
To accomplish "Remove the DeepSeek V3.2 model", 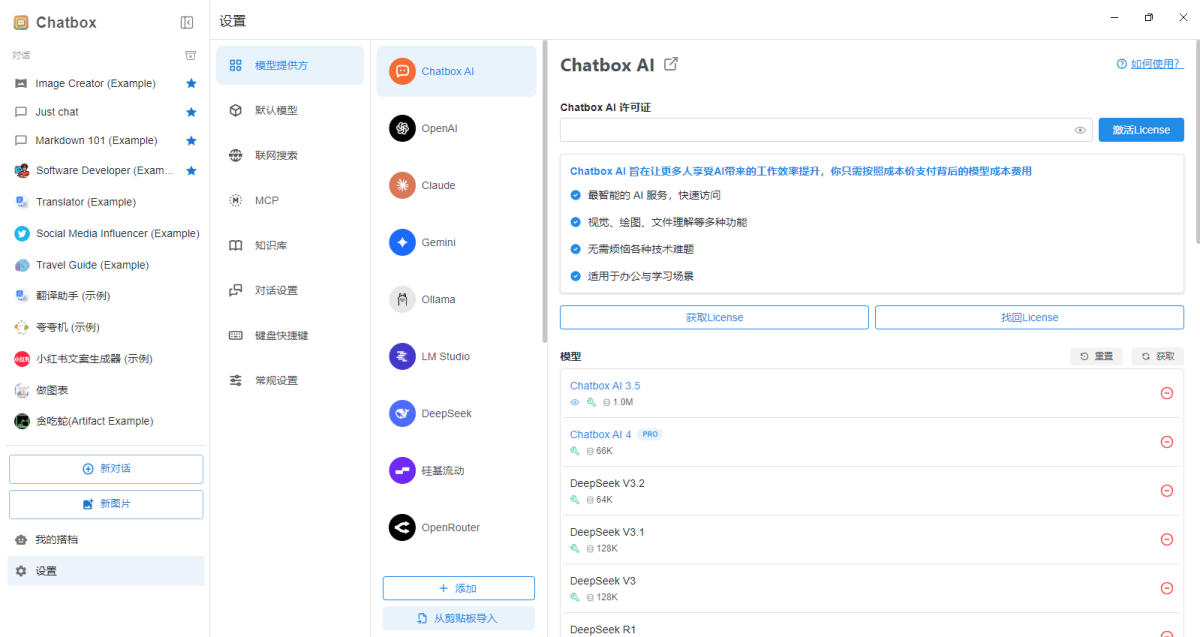I will click(x=1167, y=490).
